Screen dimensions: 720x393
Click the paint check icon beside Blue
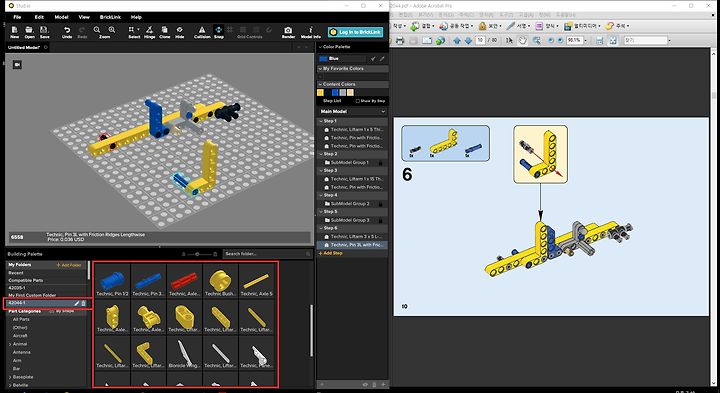tap(373, 59)
